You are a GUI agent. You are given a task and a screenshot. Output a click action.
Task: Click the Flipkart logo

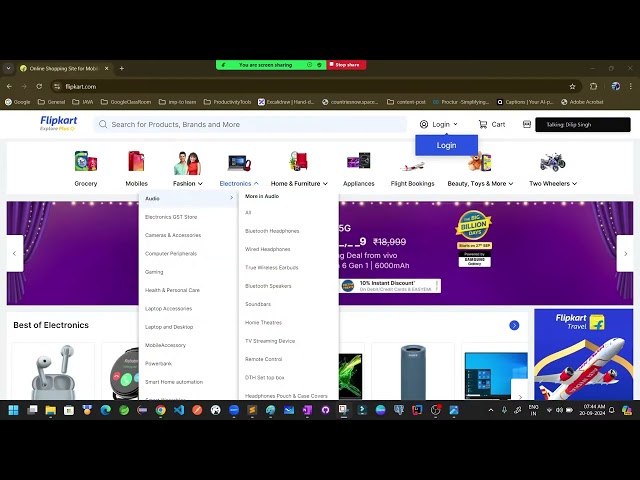58,123
